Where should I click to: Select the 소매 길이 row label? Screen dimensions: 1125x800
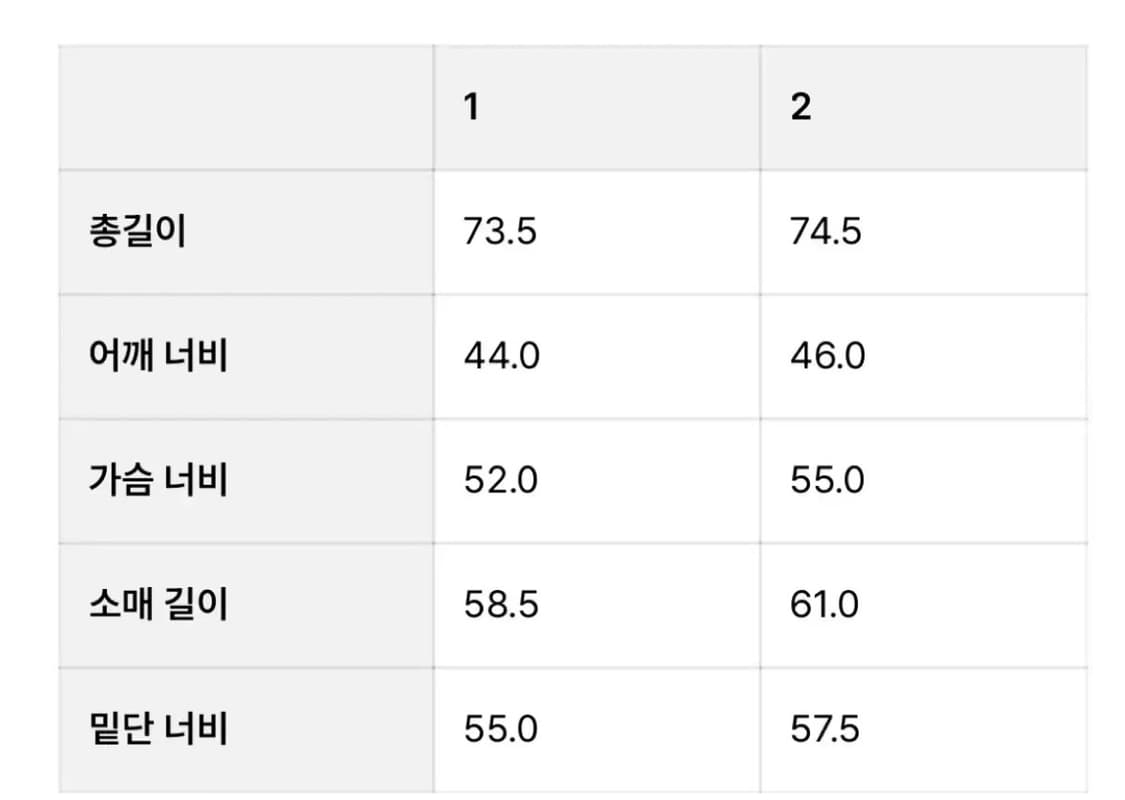(x=158, y=605)
